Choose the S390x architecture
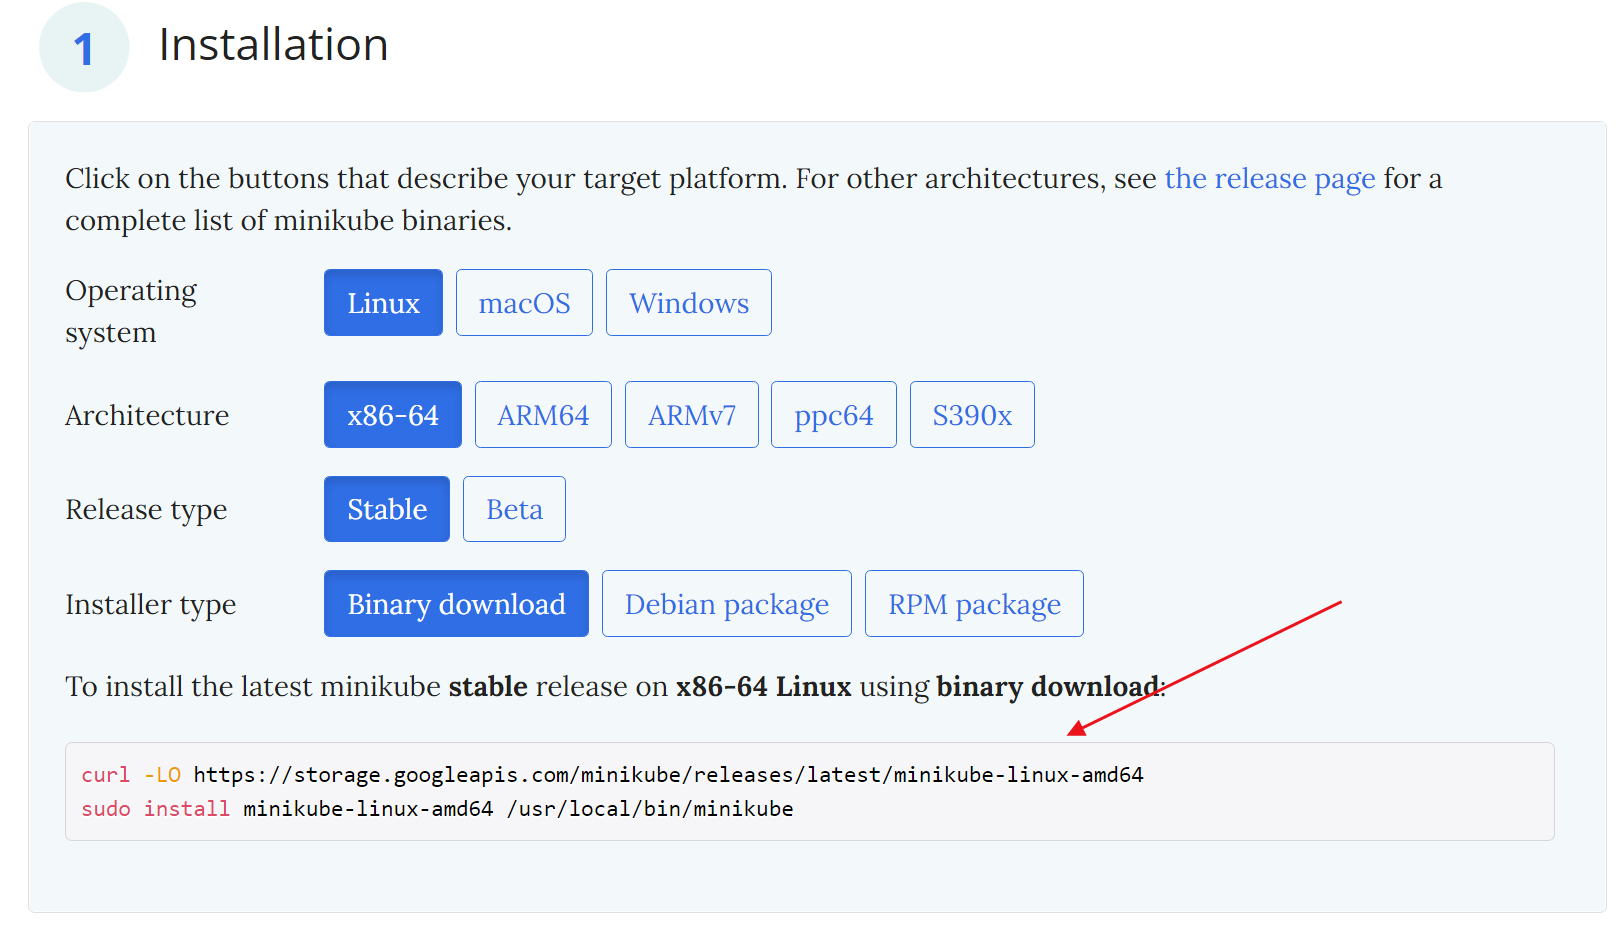This screenshot has height=935, width=1623. (971, 414)
